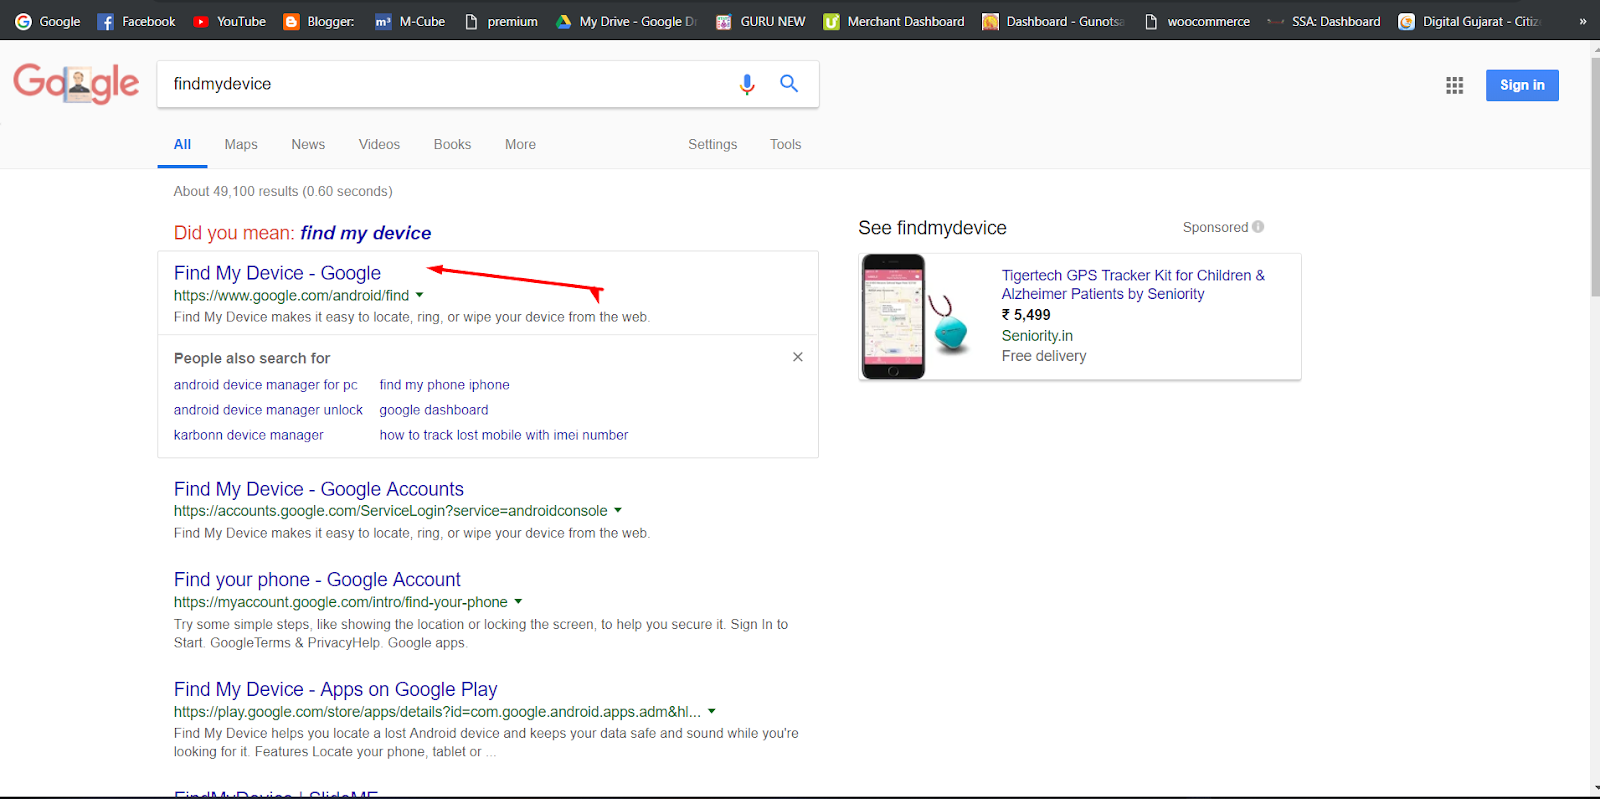The height and width of the screenshot is (799, 1600).
Task: Switch to the News tab
Action: tap(308, 145)
